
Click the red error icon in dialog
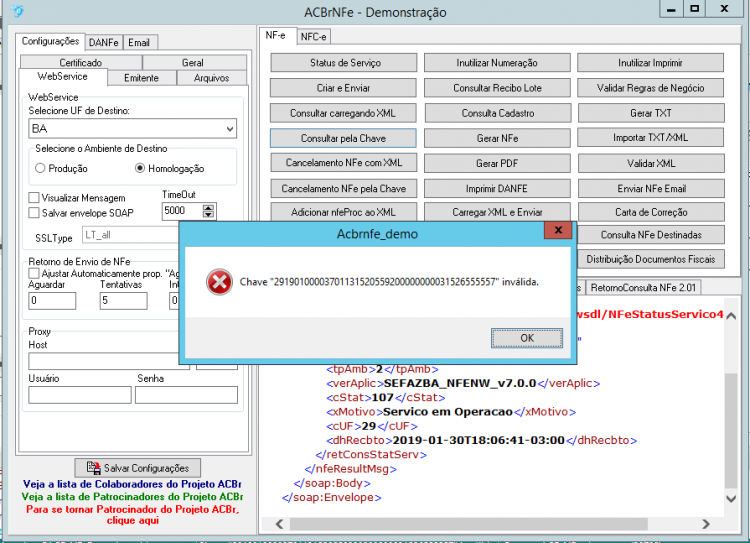coord(219,282)
